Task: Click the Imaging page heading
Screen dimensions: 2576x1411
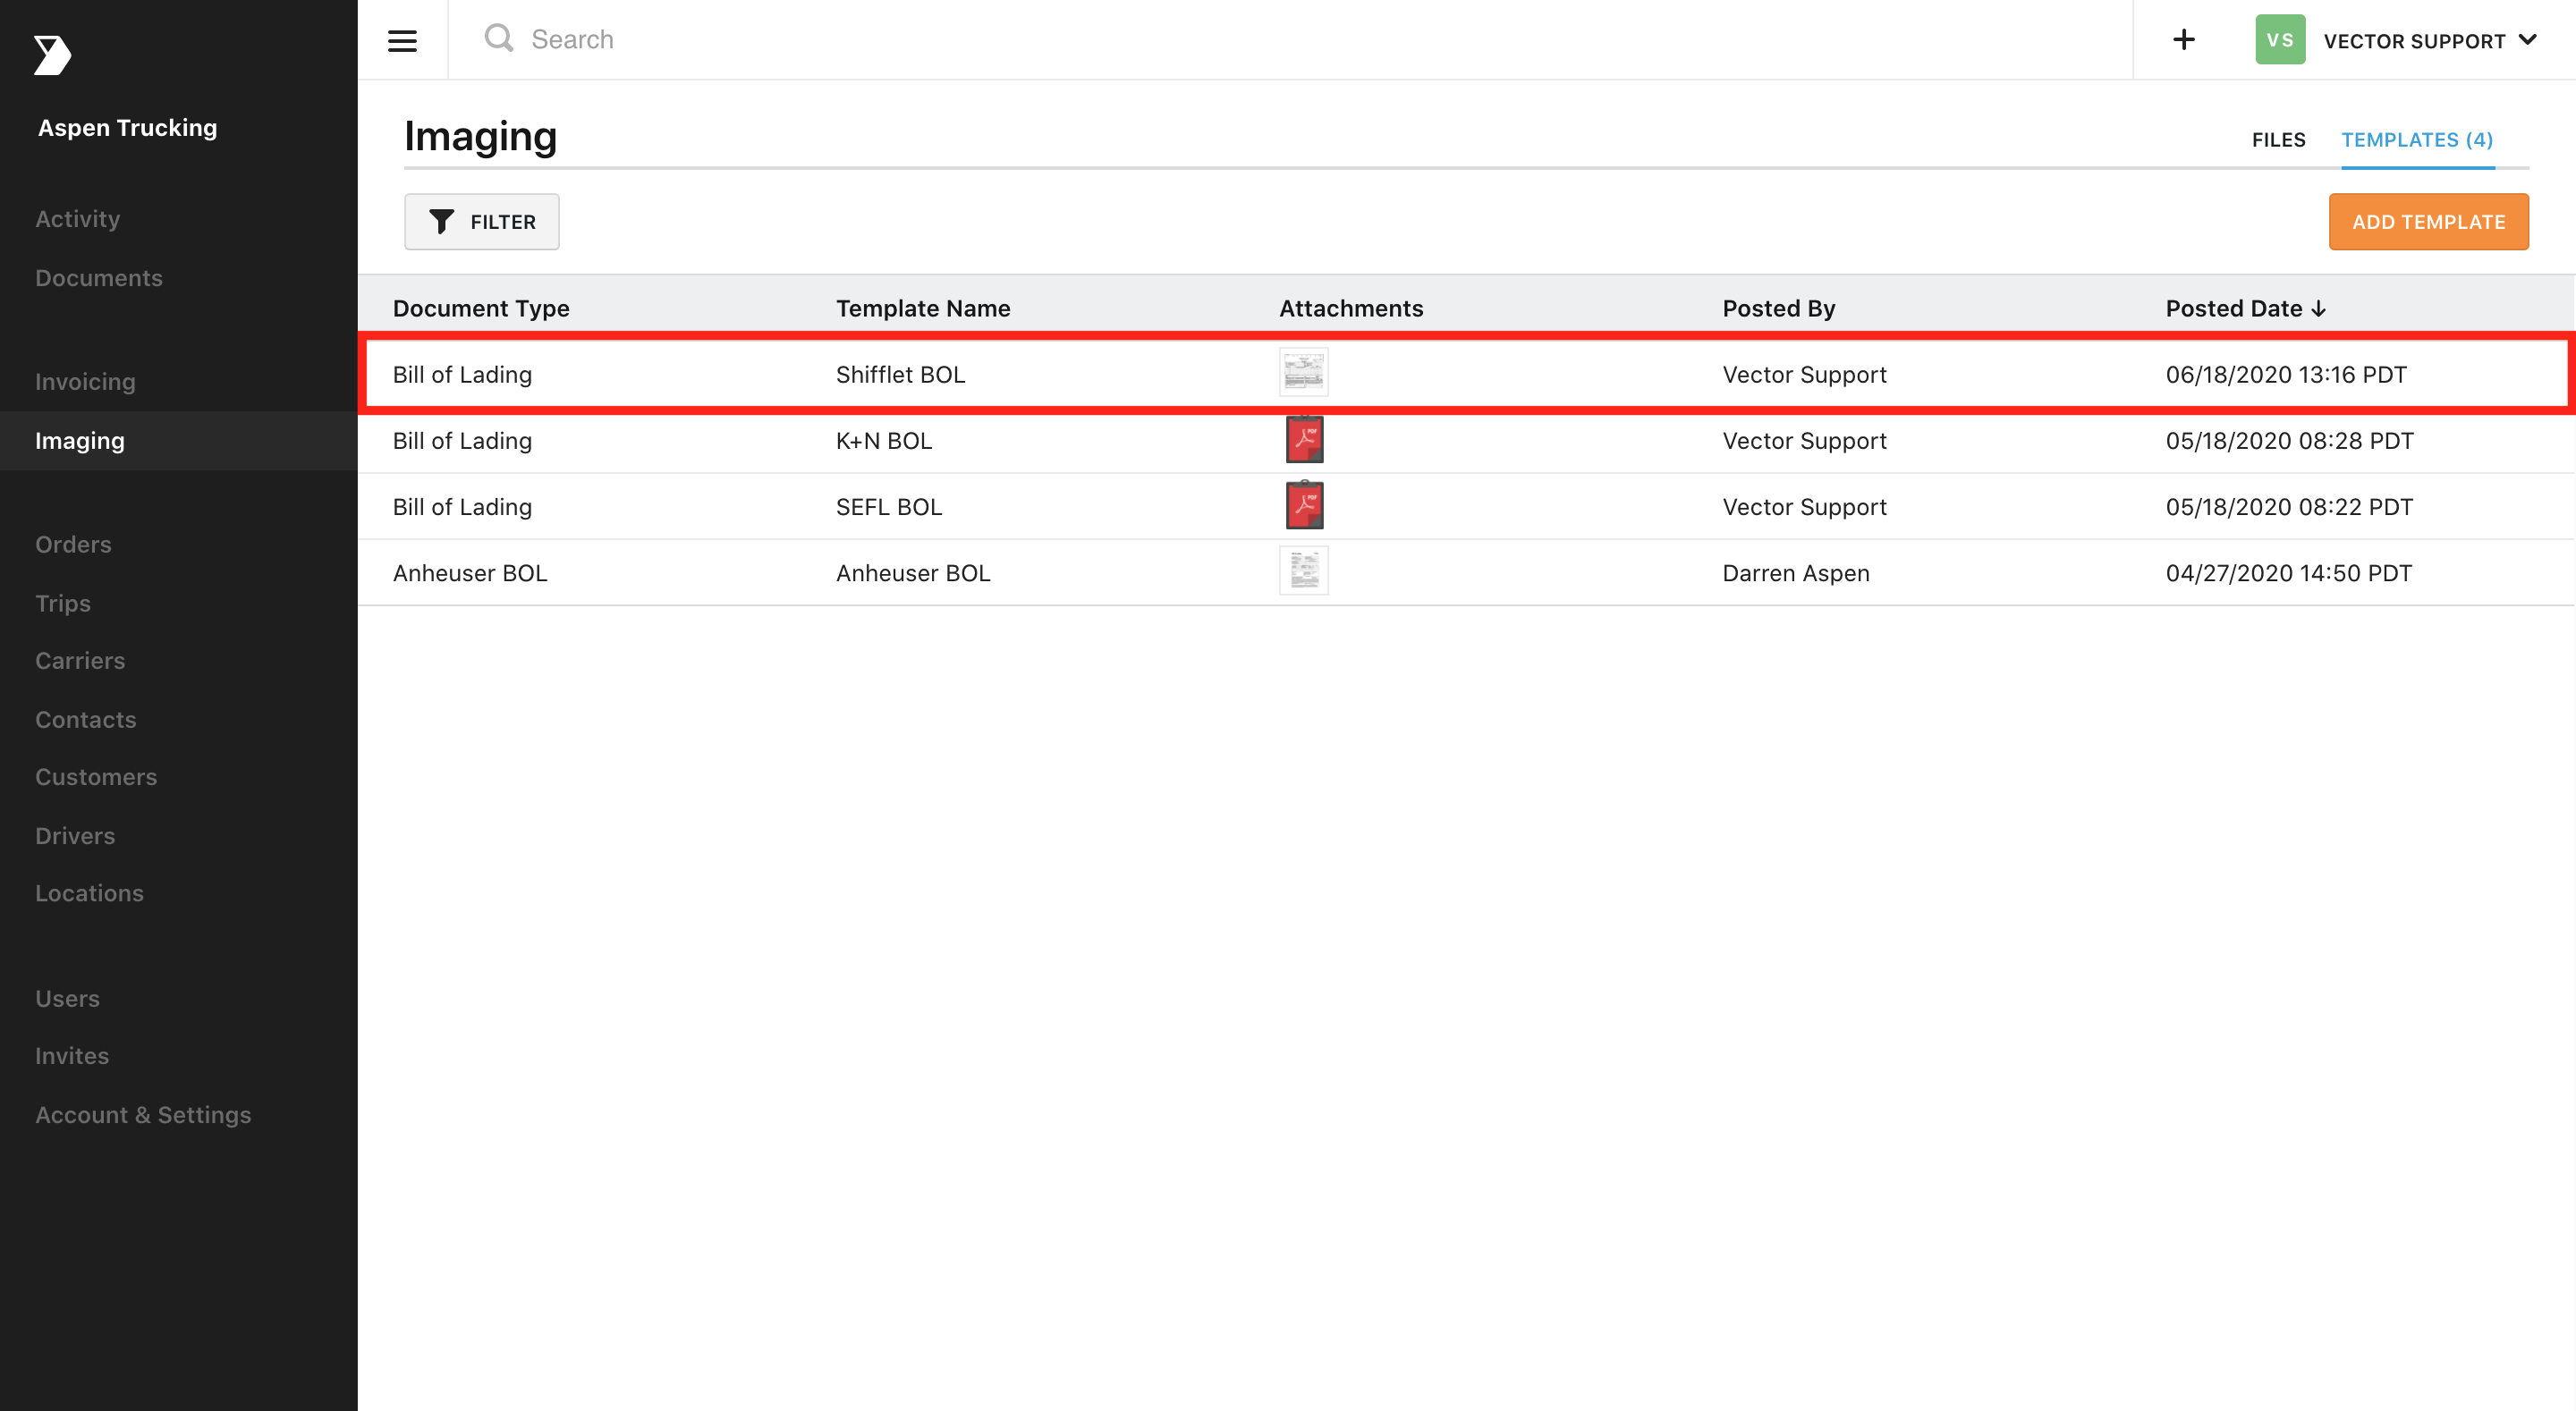Action: point(480,137)
